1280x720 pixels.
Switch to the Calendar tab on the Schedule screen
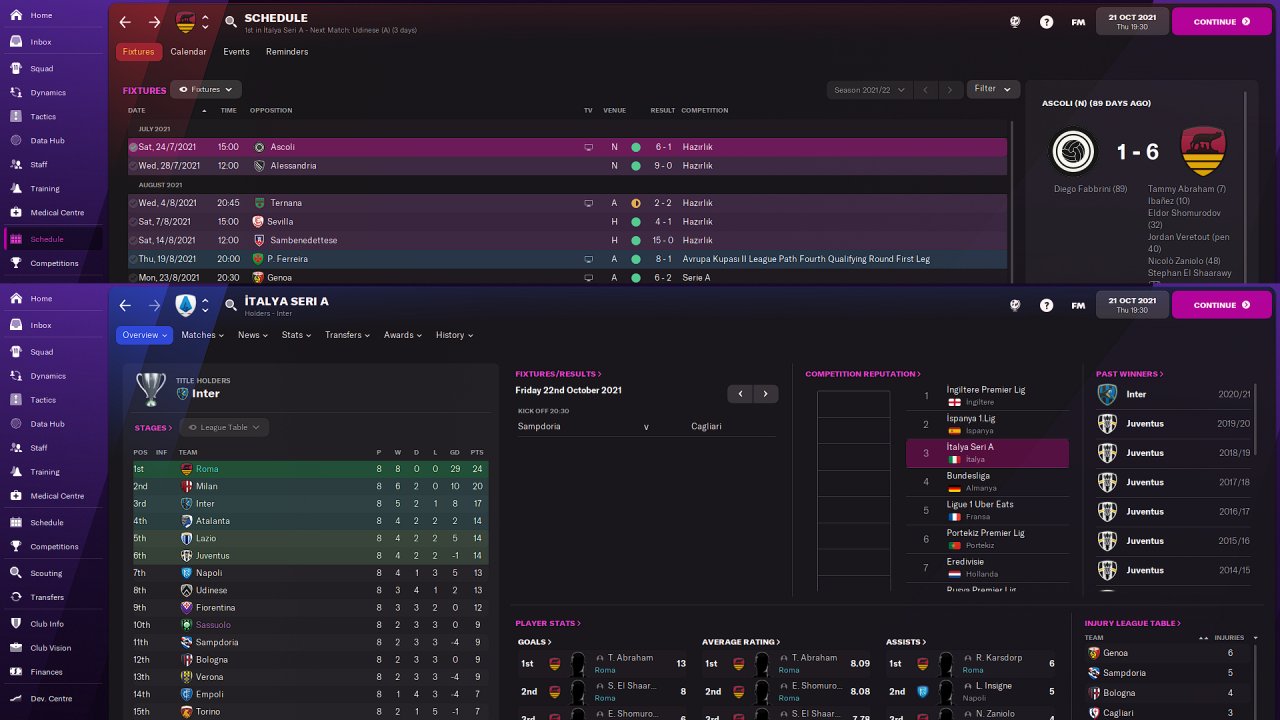click(x=188, y=52)
